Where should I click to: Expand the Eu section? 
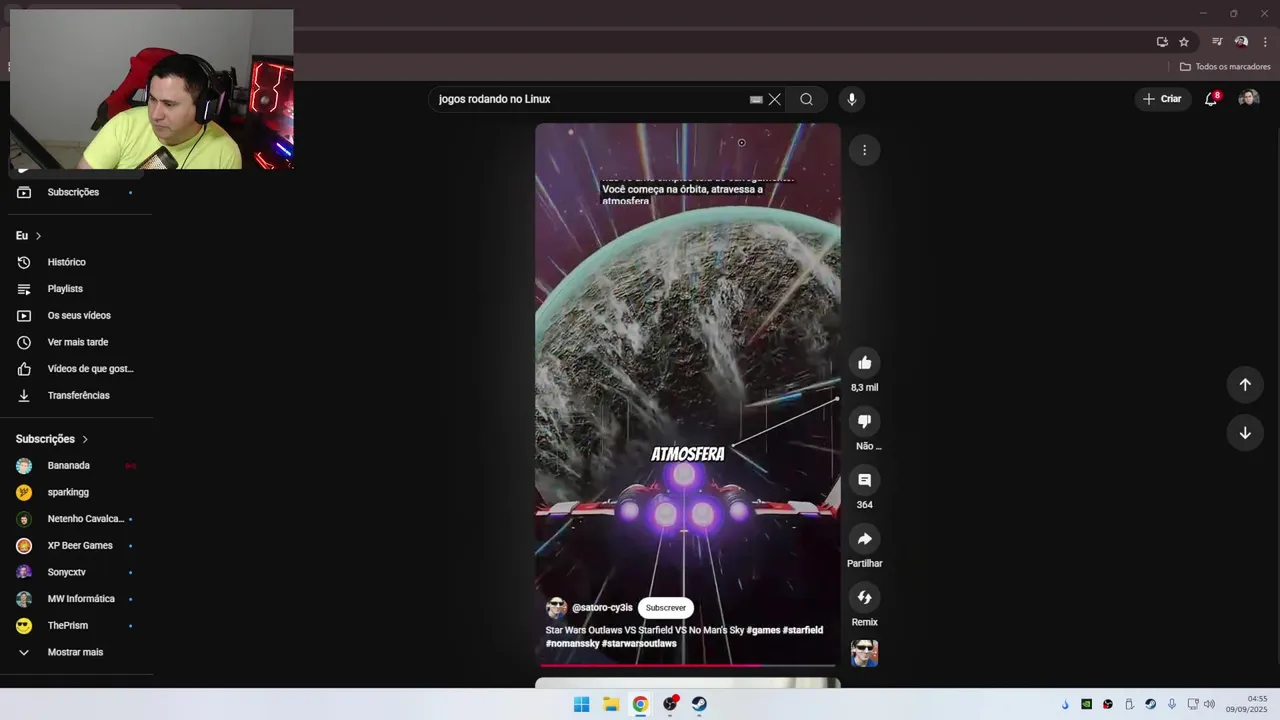pos(29,236)
